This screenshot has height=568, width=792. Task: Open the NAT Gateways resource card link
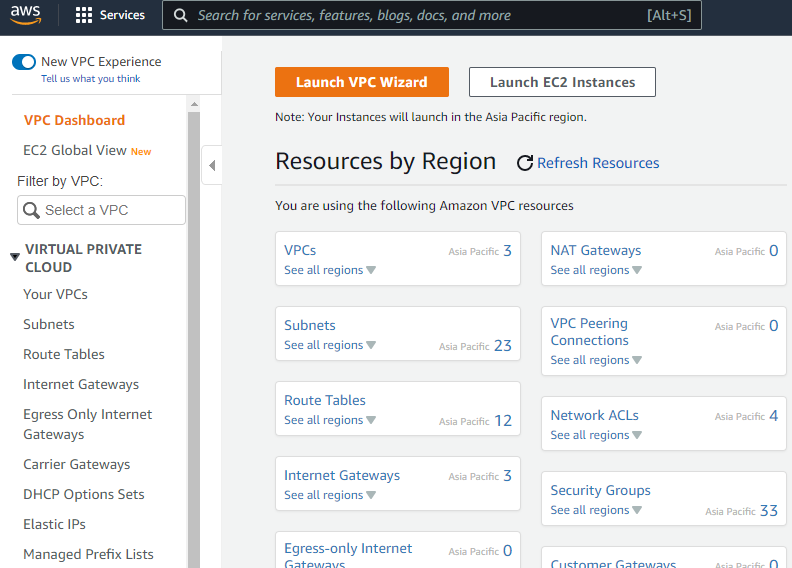coord(596,250)
